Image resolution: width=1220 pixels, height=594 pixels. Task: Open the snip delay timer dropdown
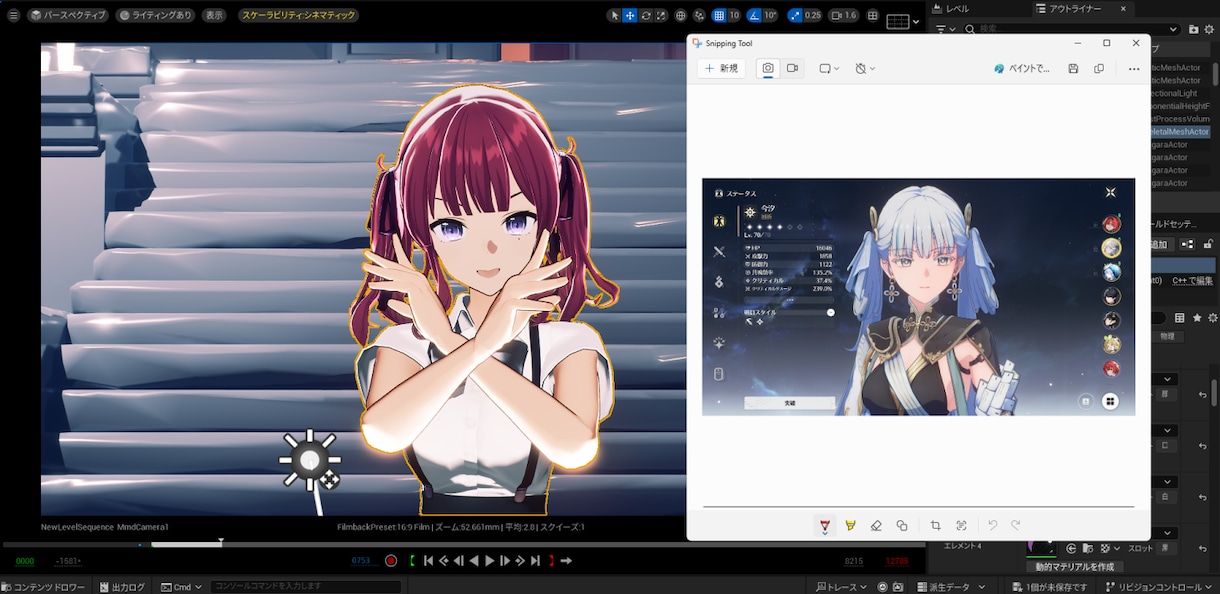tap(865, 68)
